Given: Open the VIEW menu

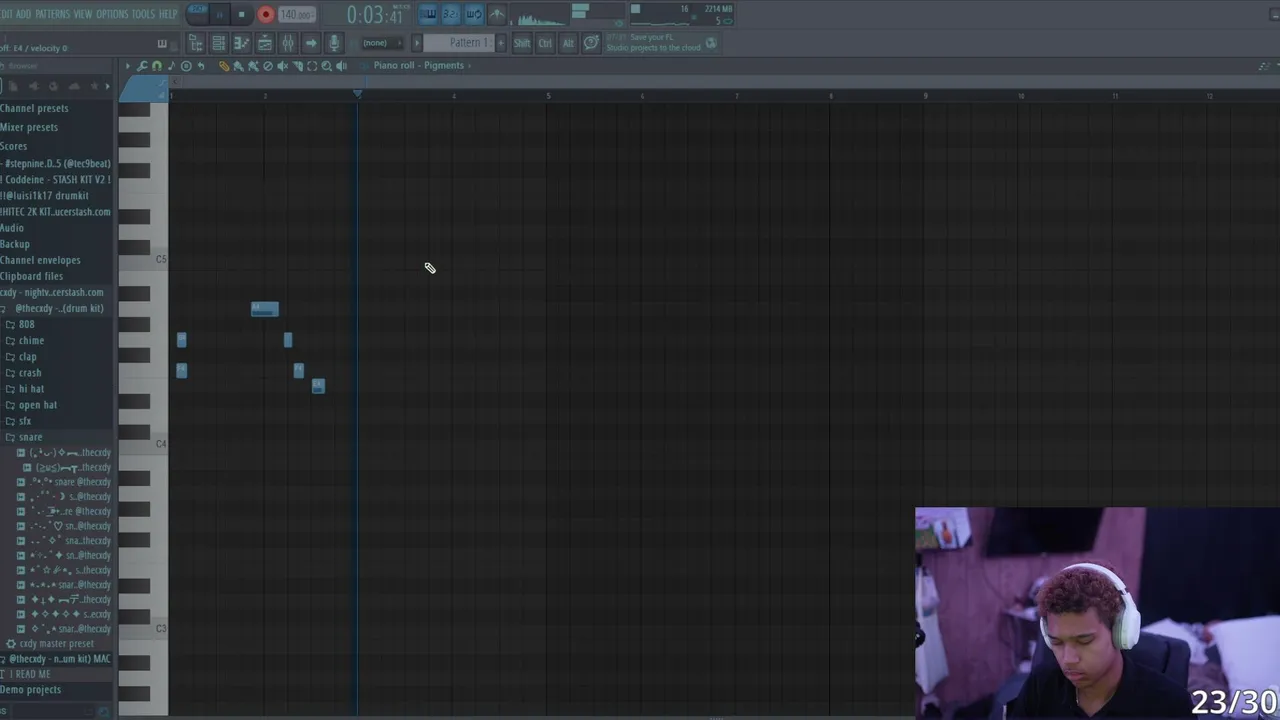Looking at the screenshot, I should click(x=83, y=14).
